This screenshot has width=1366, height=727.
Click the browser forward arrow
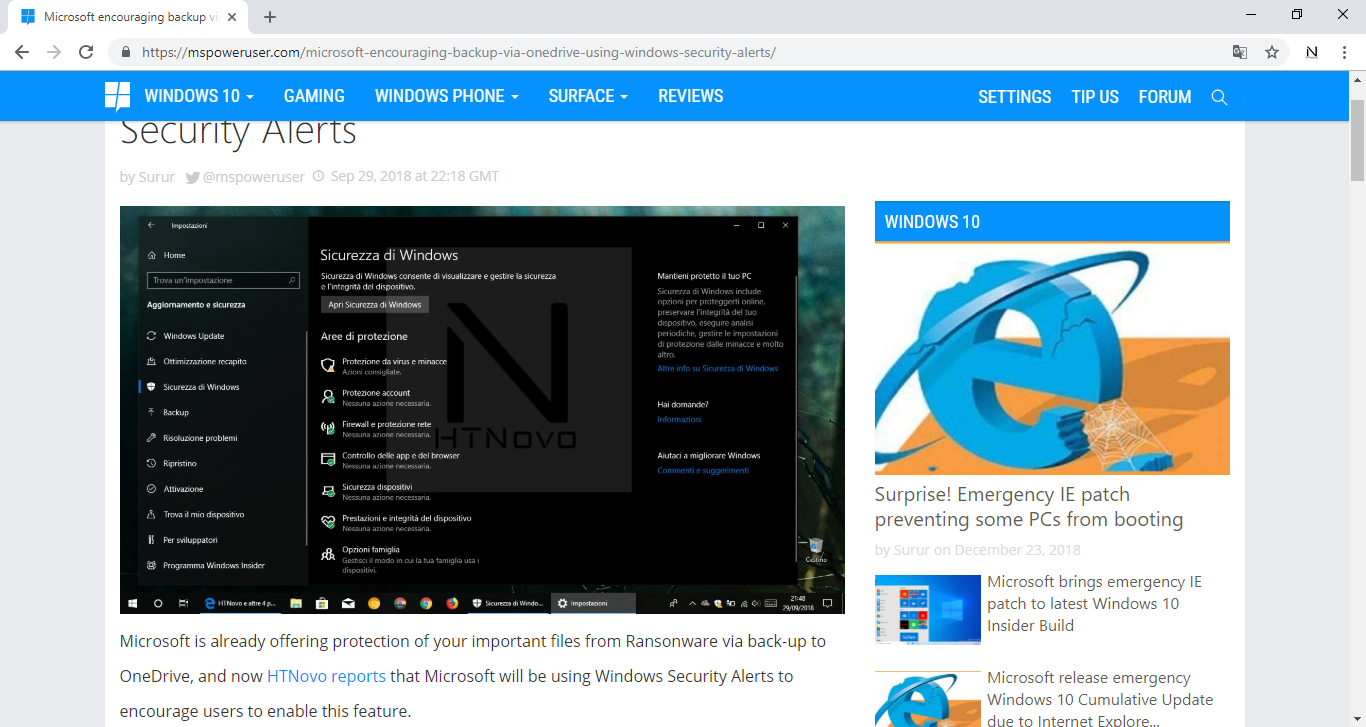pos(54,52)
